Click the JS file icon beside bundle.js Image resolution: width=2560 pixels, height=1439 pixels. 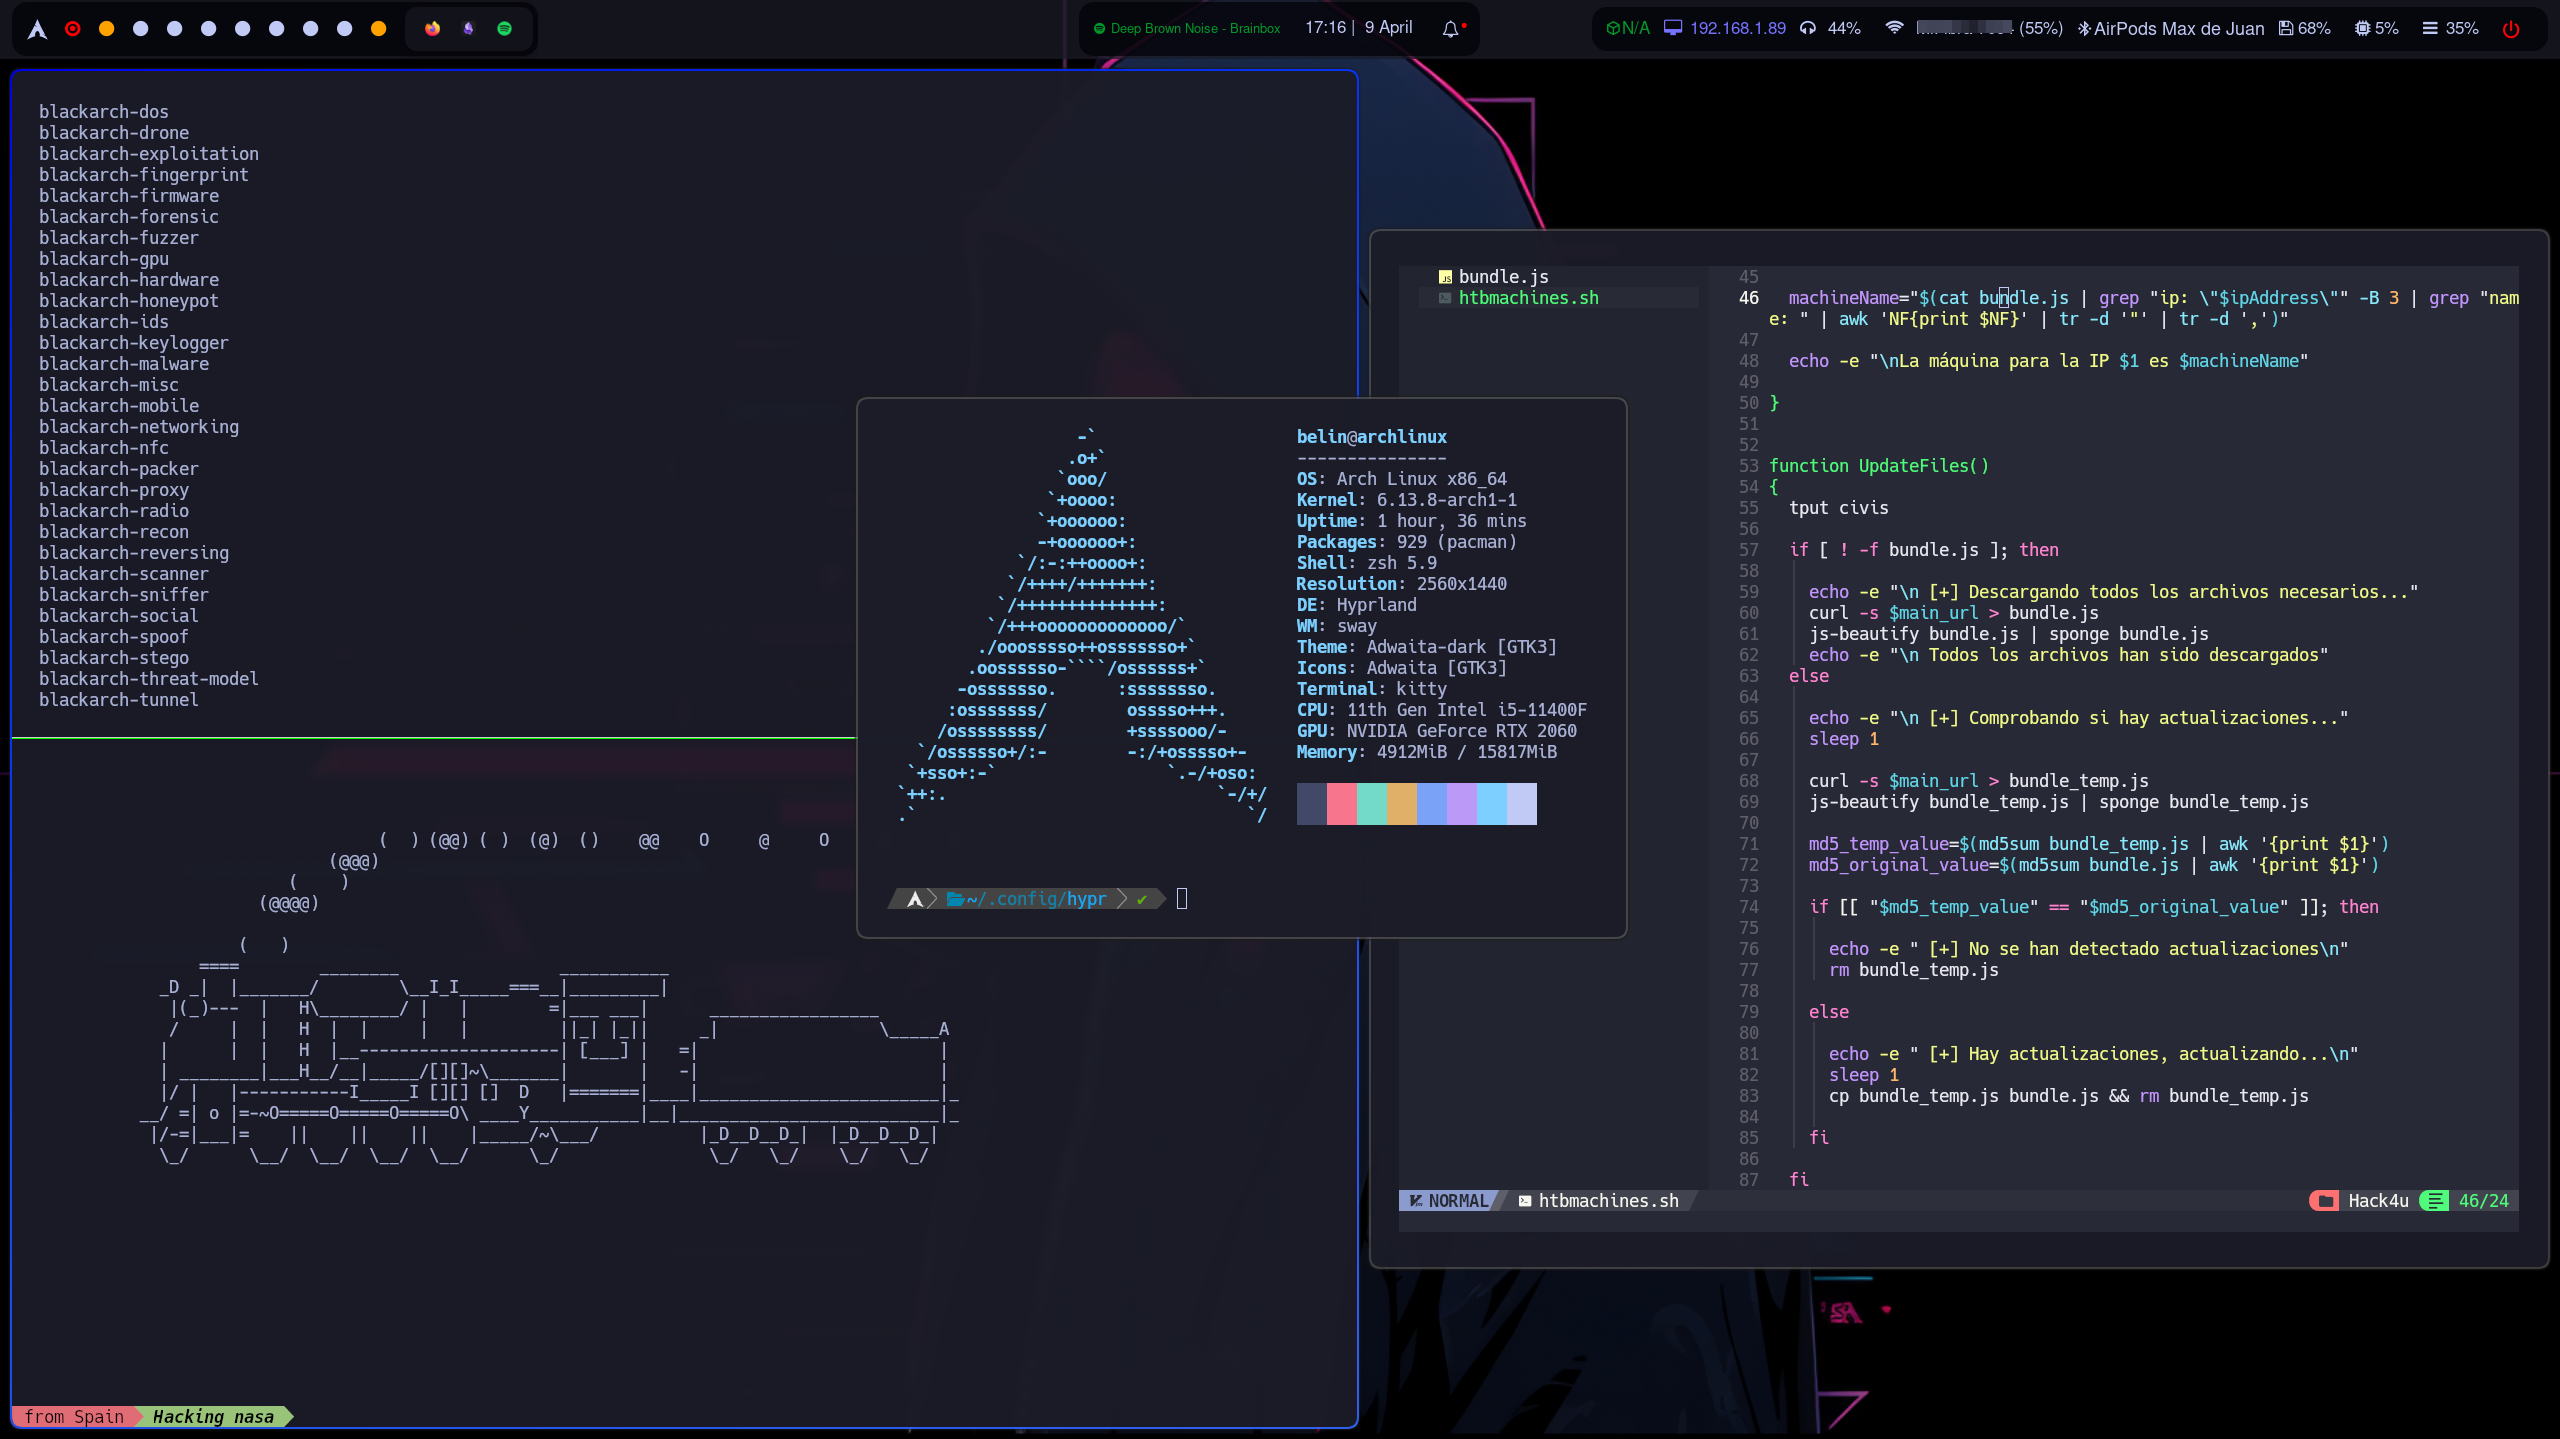(x=1445, y=277)
